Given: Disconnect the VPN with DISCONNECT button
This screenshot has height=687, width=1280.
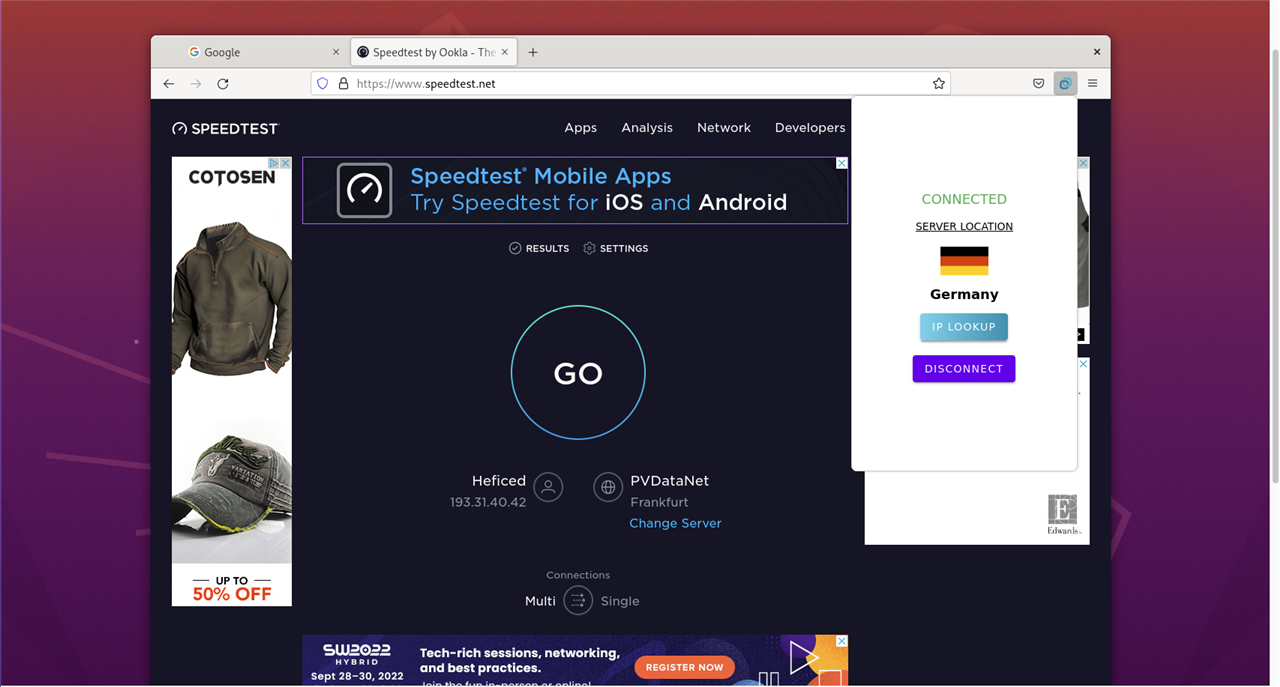Looking at the screenshot, I should click(964, 369).
